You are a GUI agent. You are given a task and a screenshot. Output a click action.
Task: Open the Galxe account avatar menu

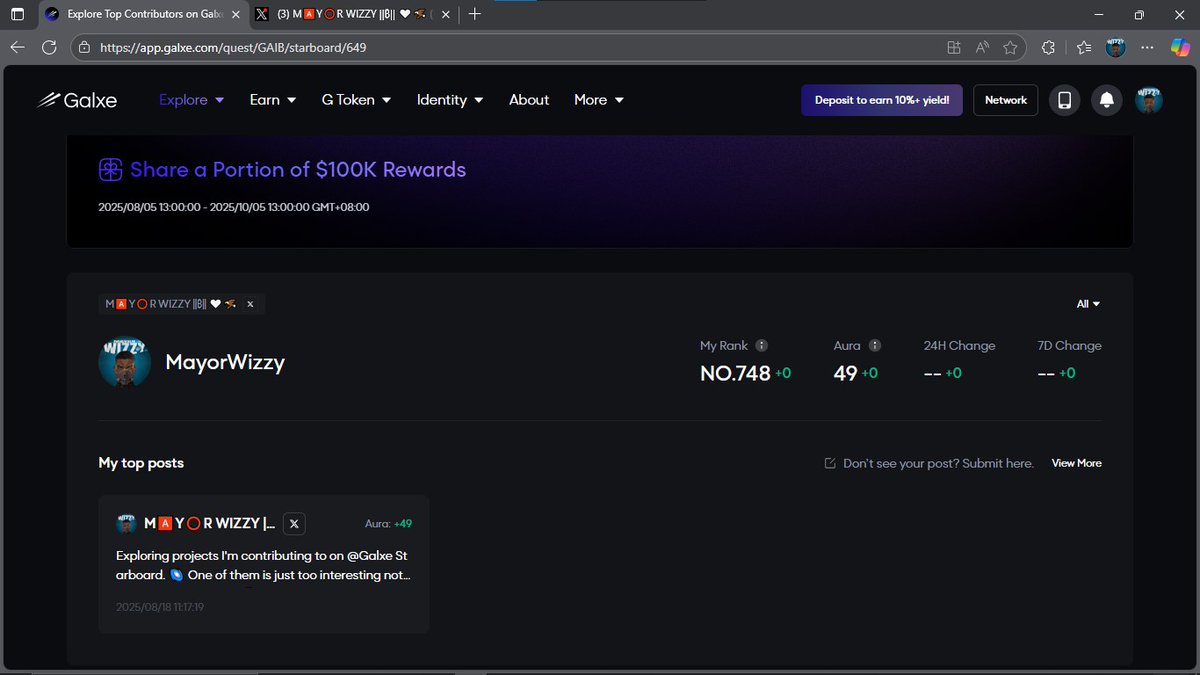(x=1149, y=100)
